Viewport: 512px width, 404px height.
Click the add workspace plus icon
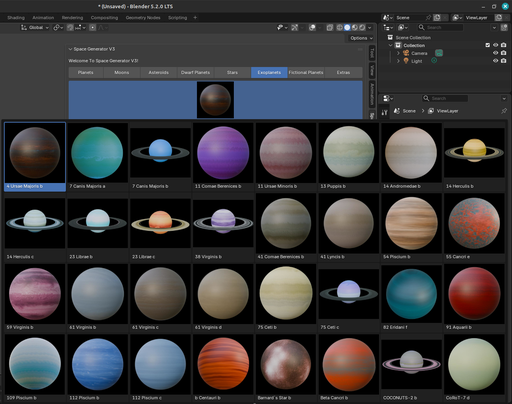(195, 18)
